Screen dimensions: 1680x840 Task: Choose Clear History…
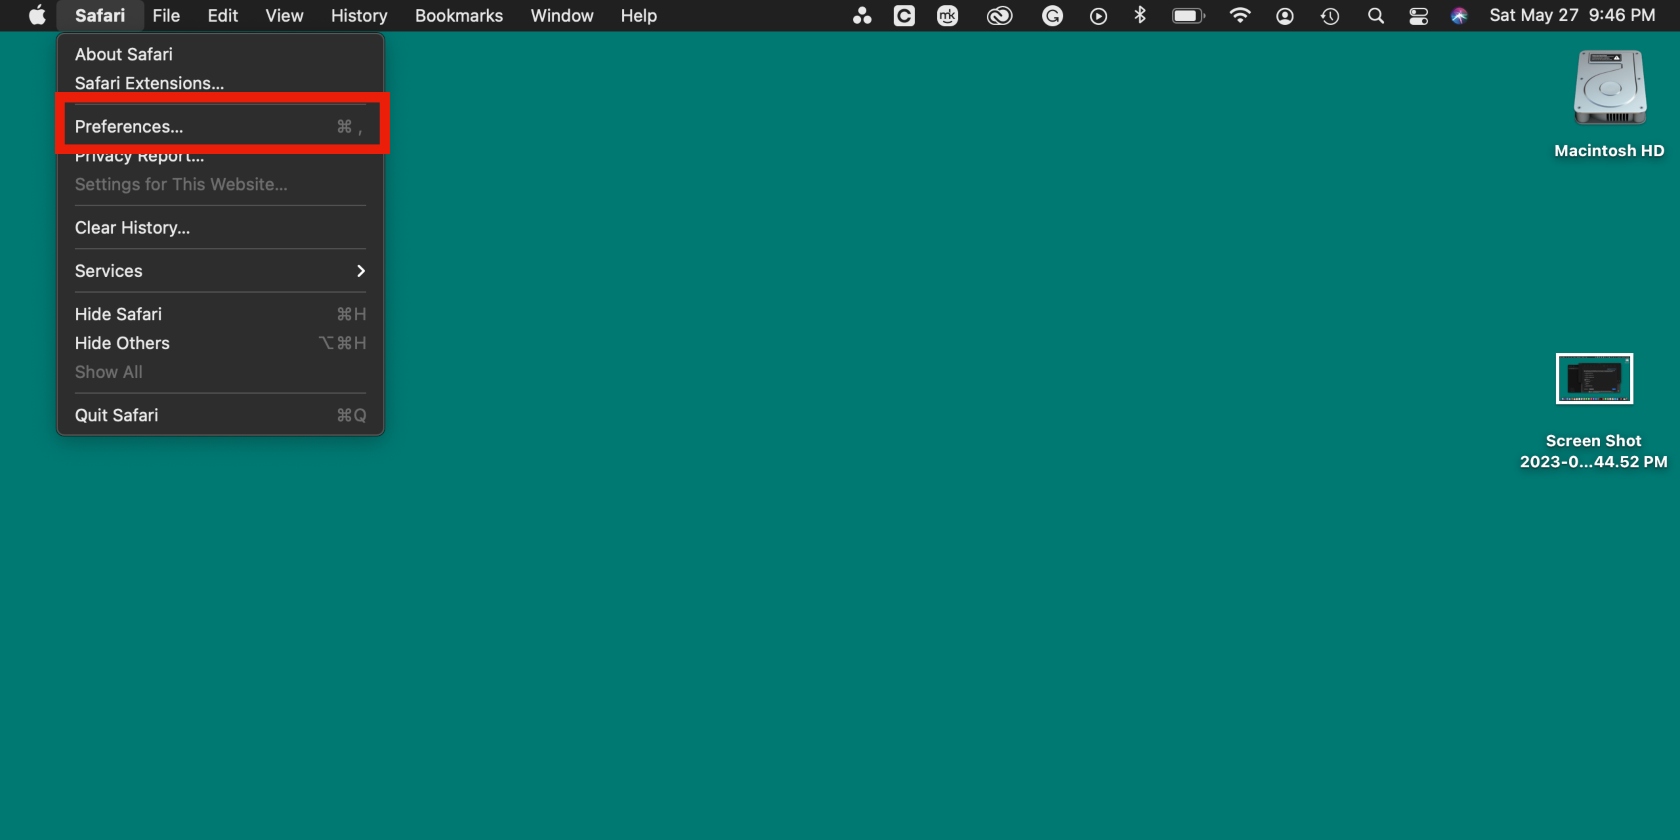tap(220, 227)
